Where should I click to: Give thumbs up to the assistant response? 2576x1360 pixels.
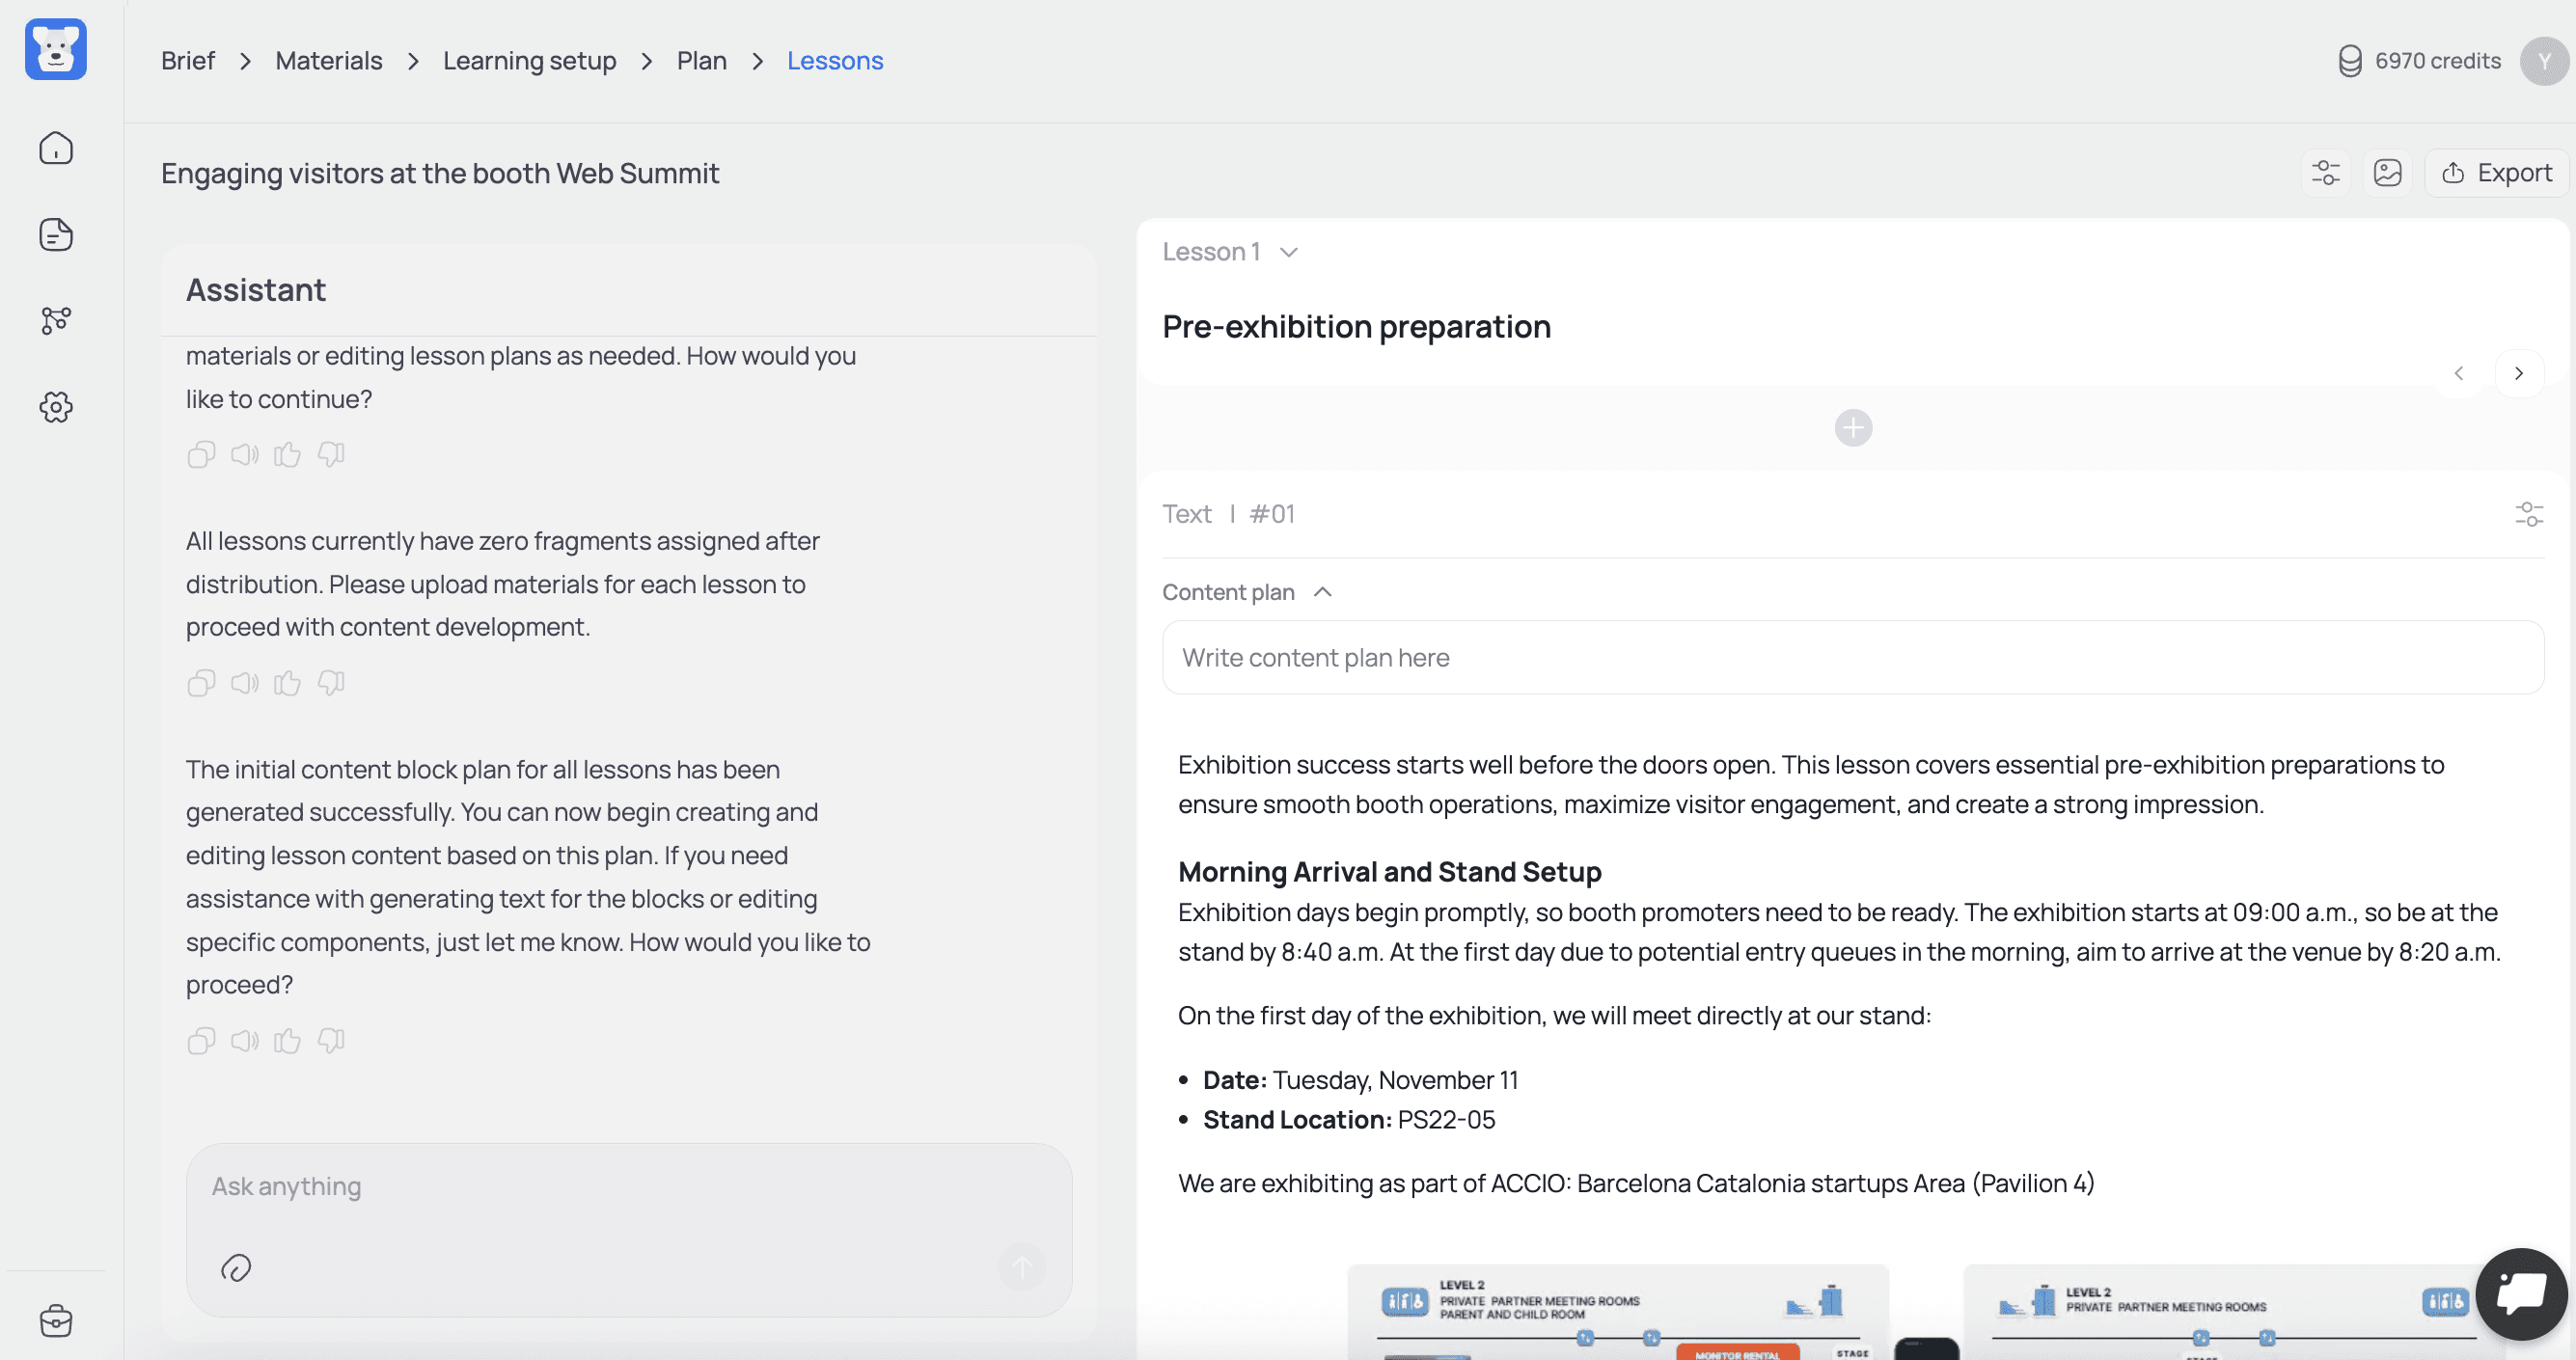(287, 1040)
